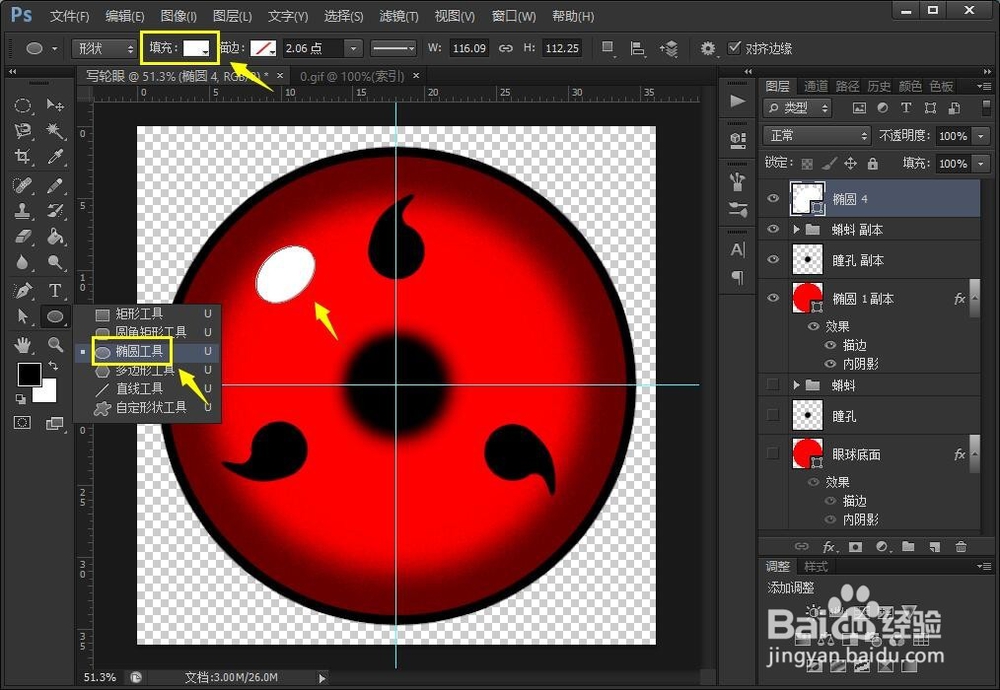
Task: Toggle 内阴影 effect under 椭圆 1 副本
Action: point(830,363)
